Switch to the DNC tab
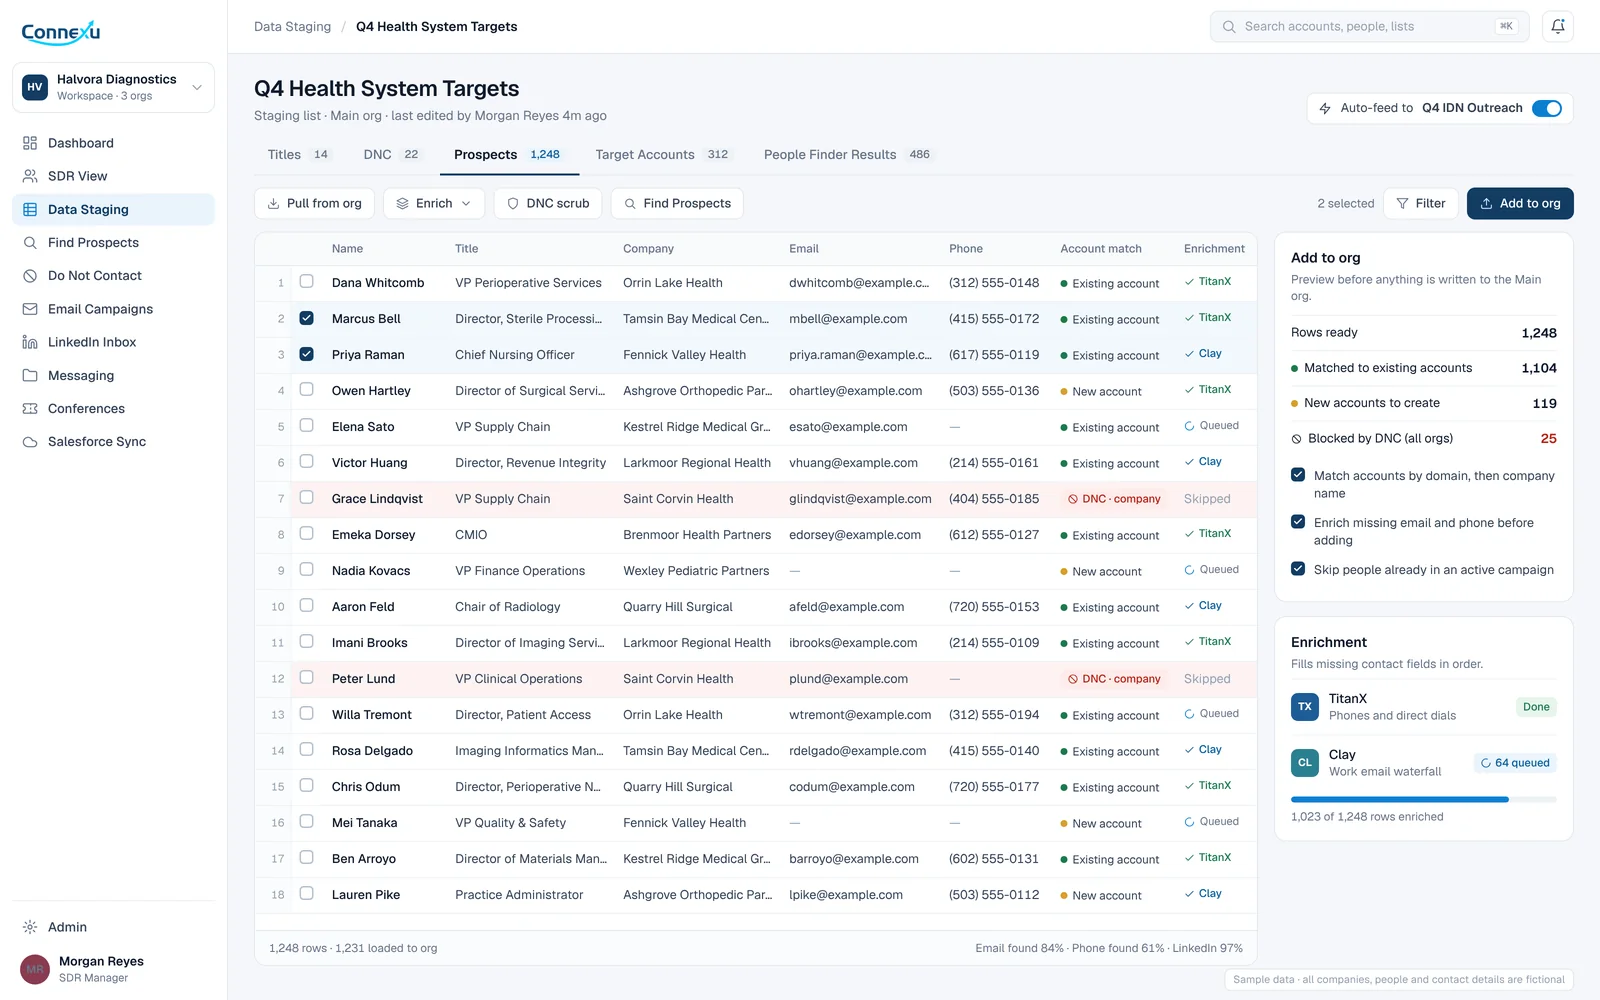Viewport: 1600px width, 1000px height. coord(392,155)
